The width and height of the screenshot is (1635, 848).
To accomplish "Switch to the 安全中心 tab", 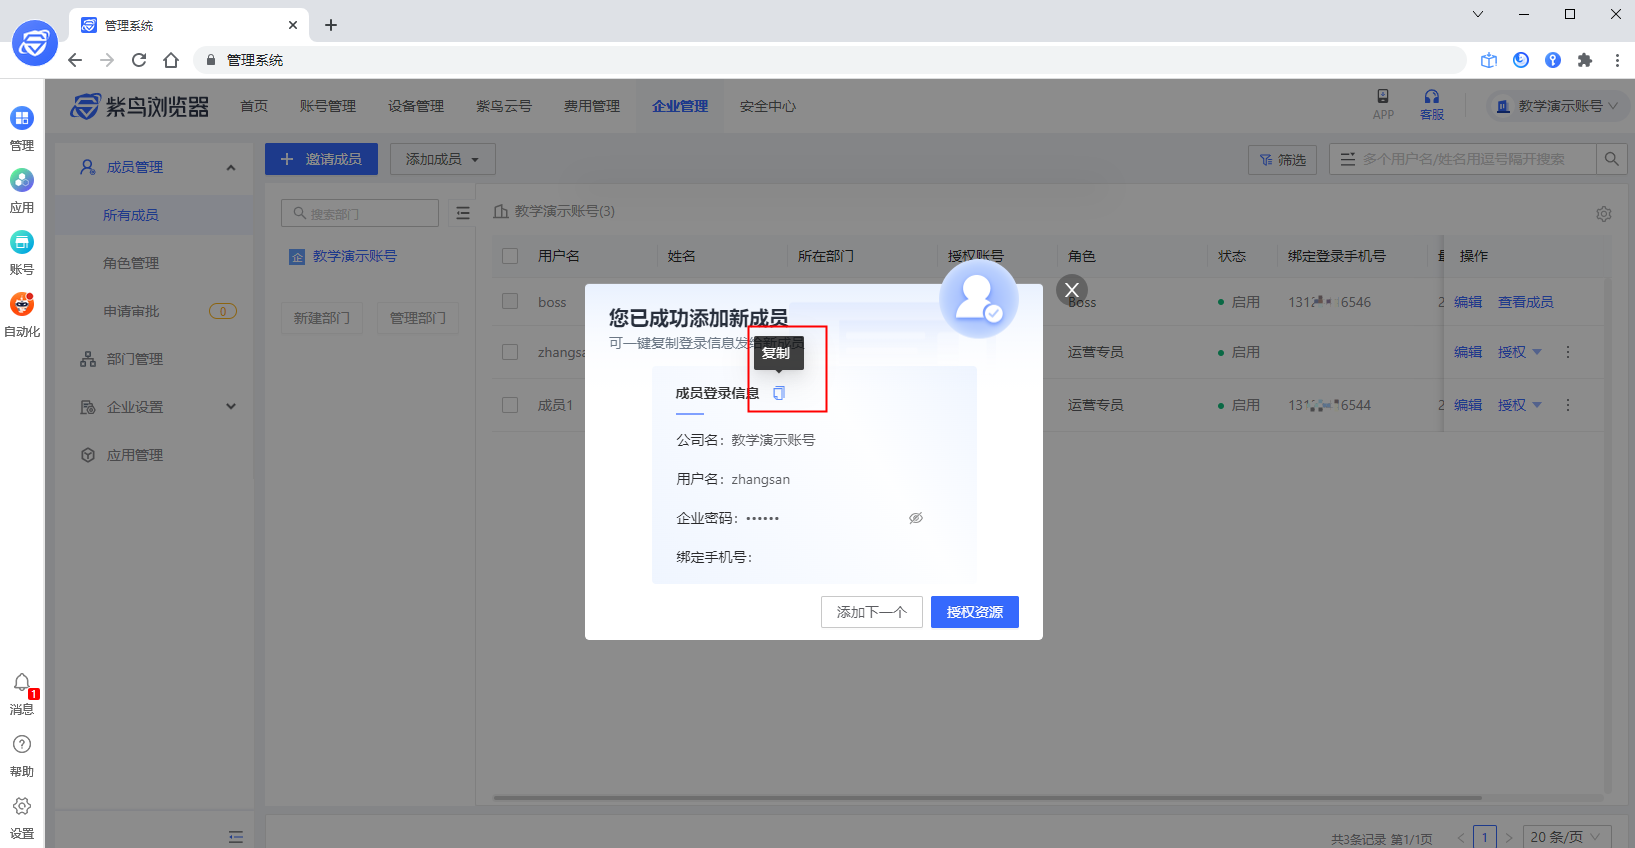I will coord(767,106).
